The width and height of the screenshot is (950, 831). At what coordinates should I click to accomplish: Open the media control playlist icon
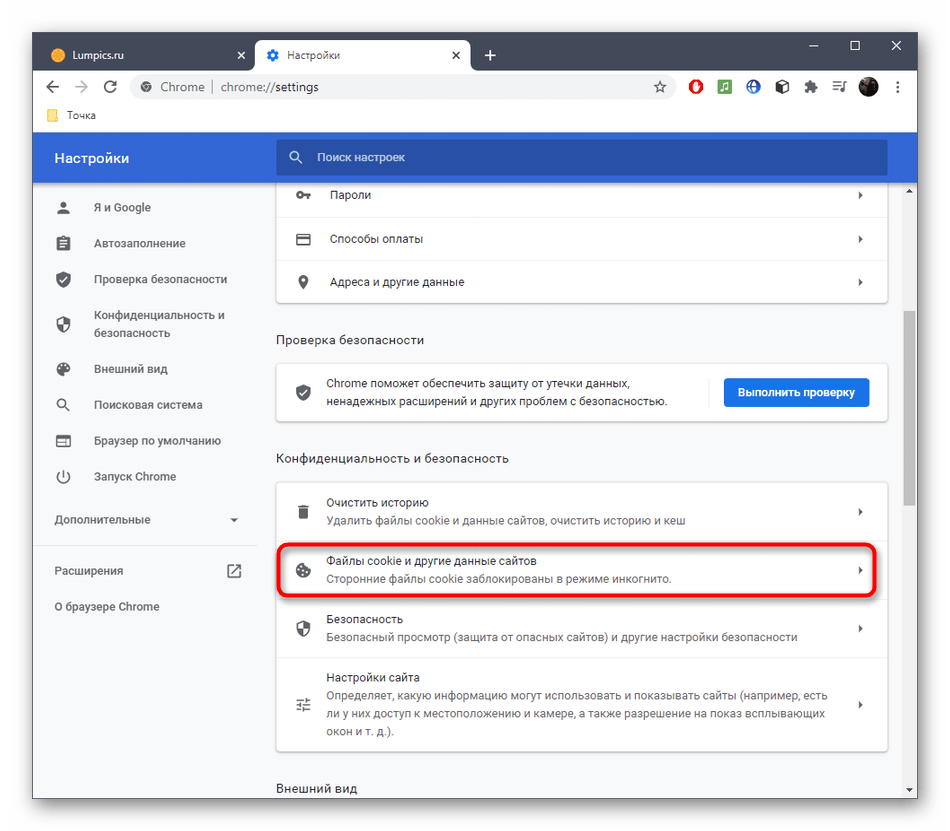(x=839, y=87)
